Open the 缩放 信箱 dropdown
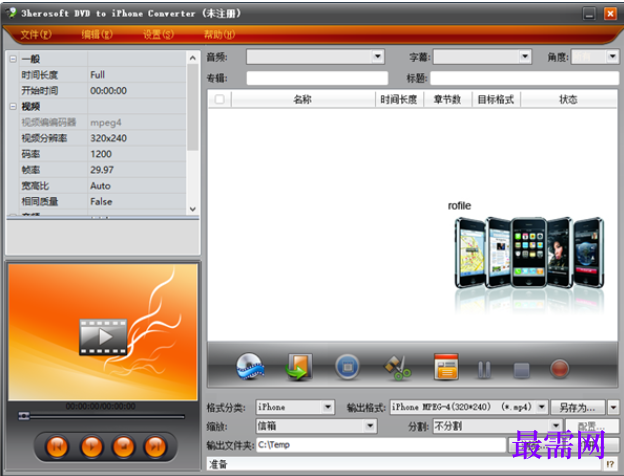The width and height of the screenshot is (624, 476). pos(370,426)
